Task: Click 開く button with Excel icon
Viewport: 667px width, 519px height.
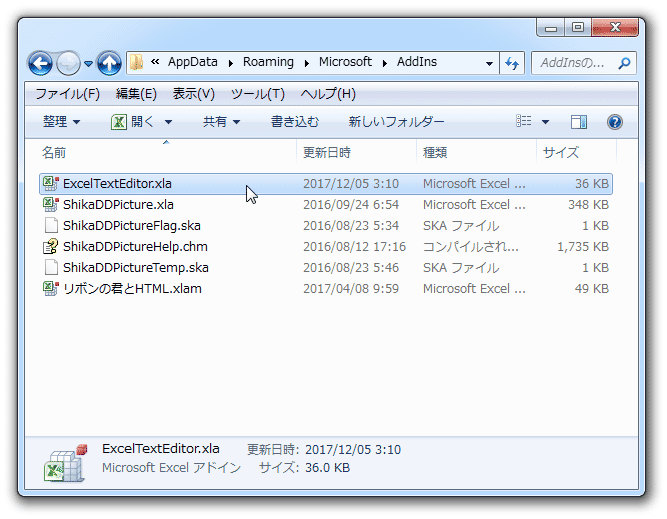Action: pyautogui.click(x=132, y=122)
